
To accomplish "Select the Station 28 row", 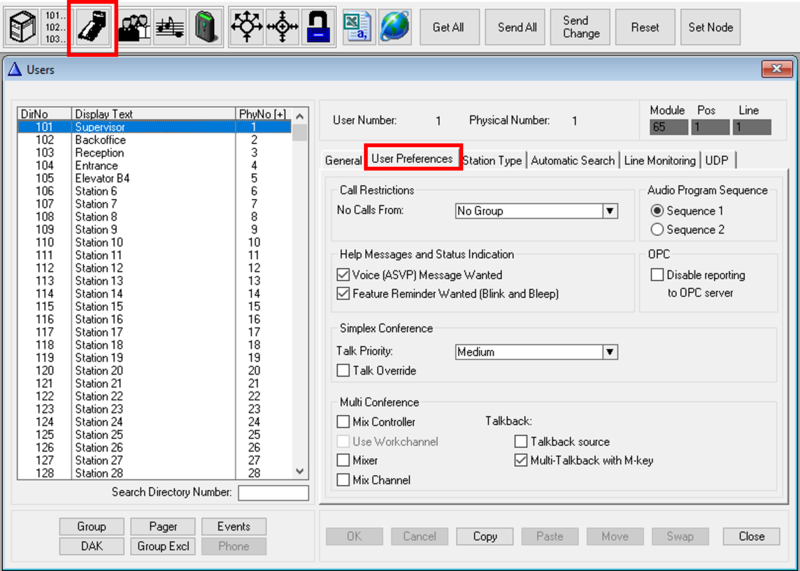I will [155, 473].
